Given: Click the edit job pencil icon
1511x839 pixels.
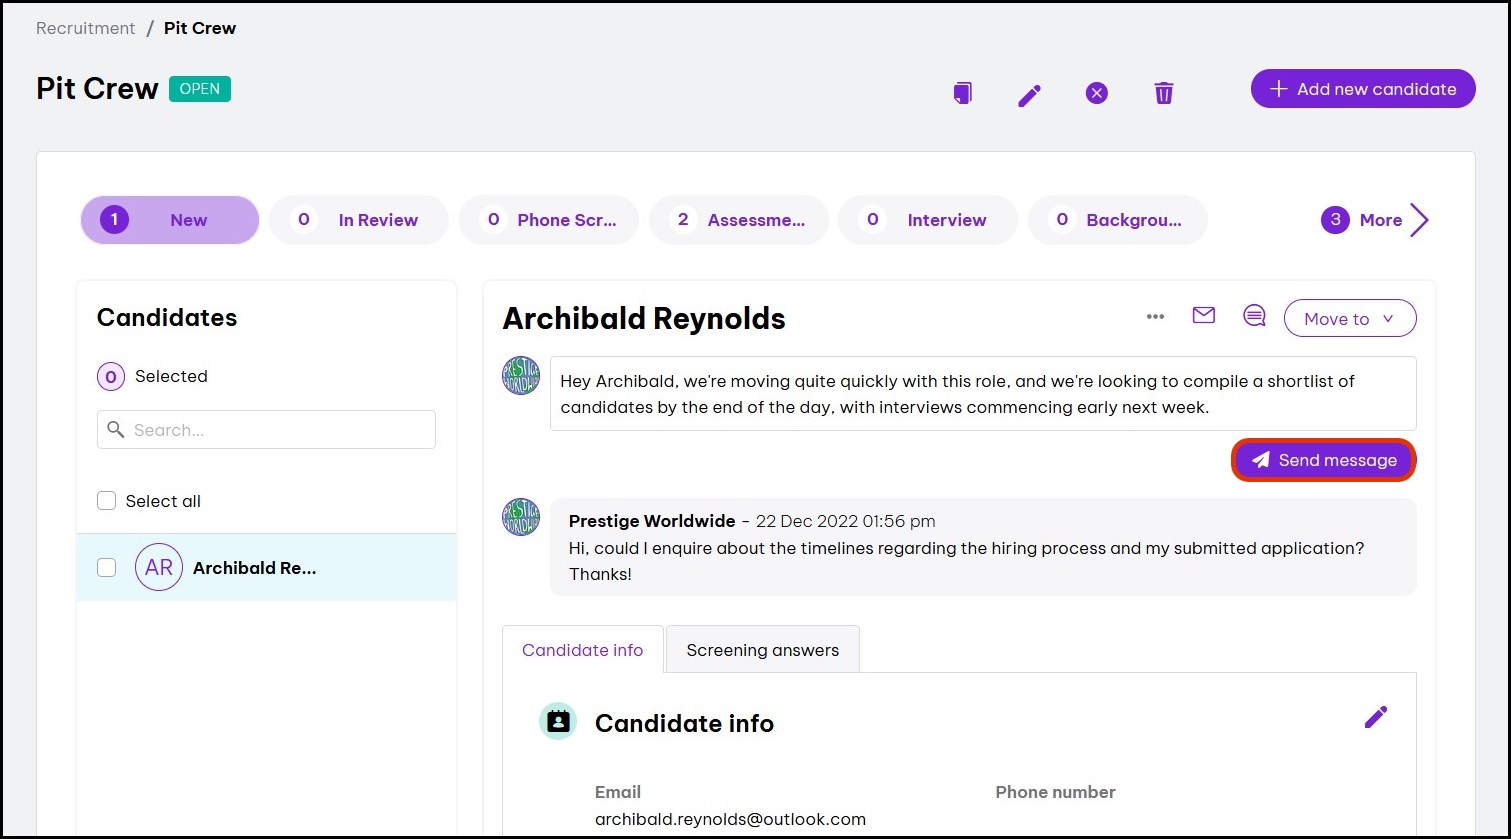Looking at the screenshot, I should coord(1029,95).
